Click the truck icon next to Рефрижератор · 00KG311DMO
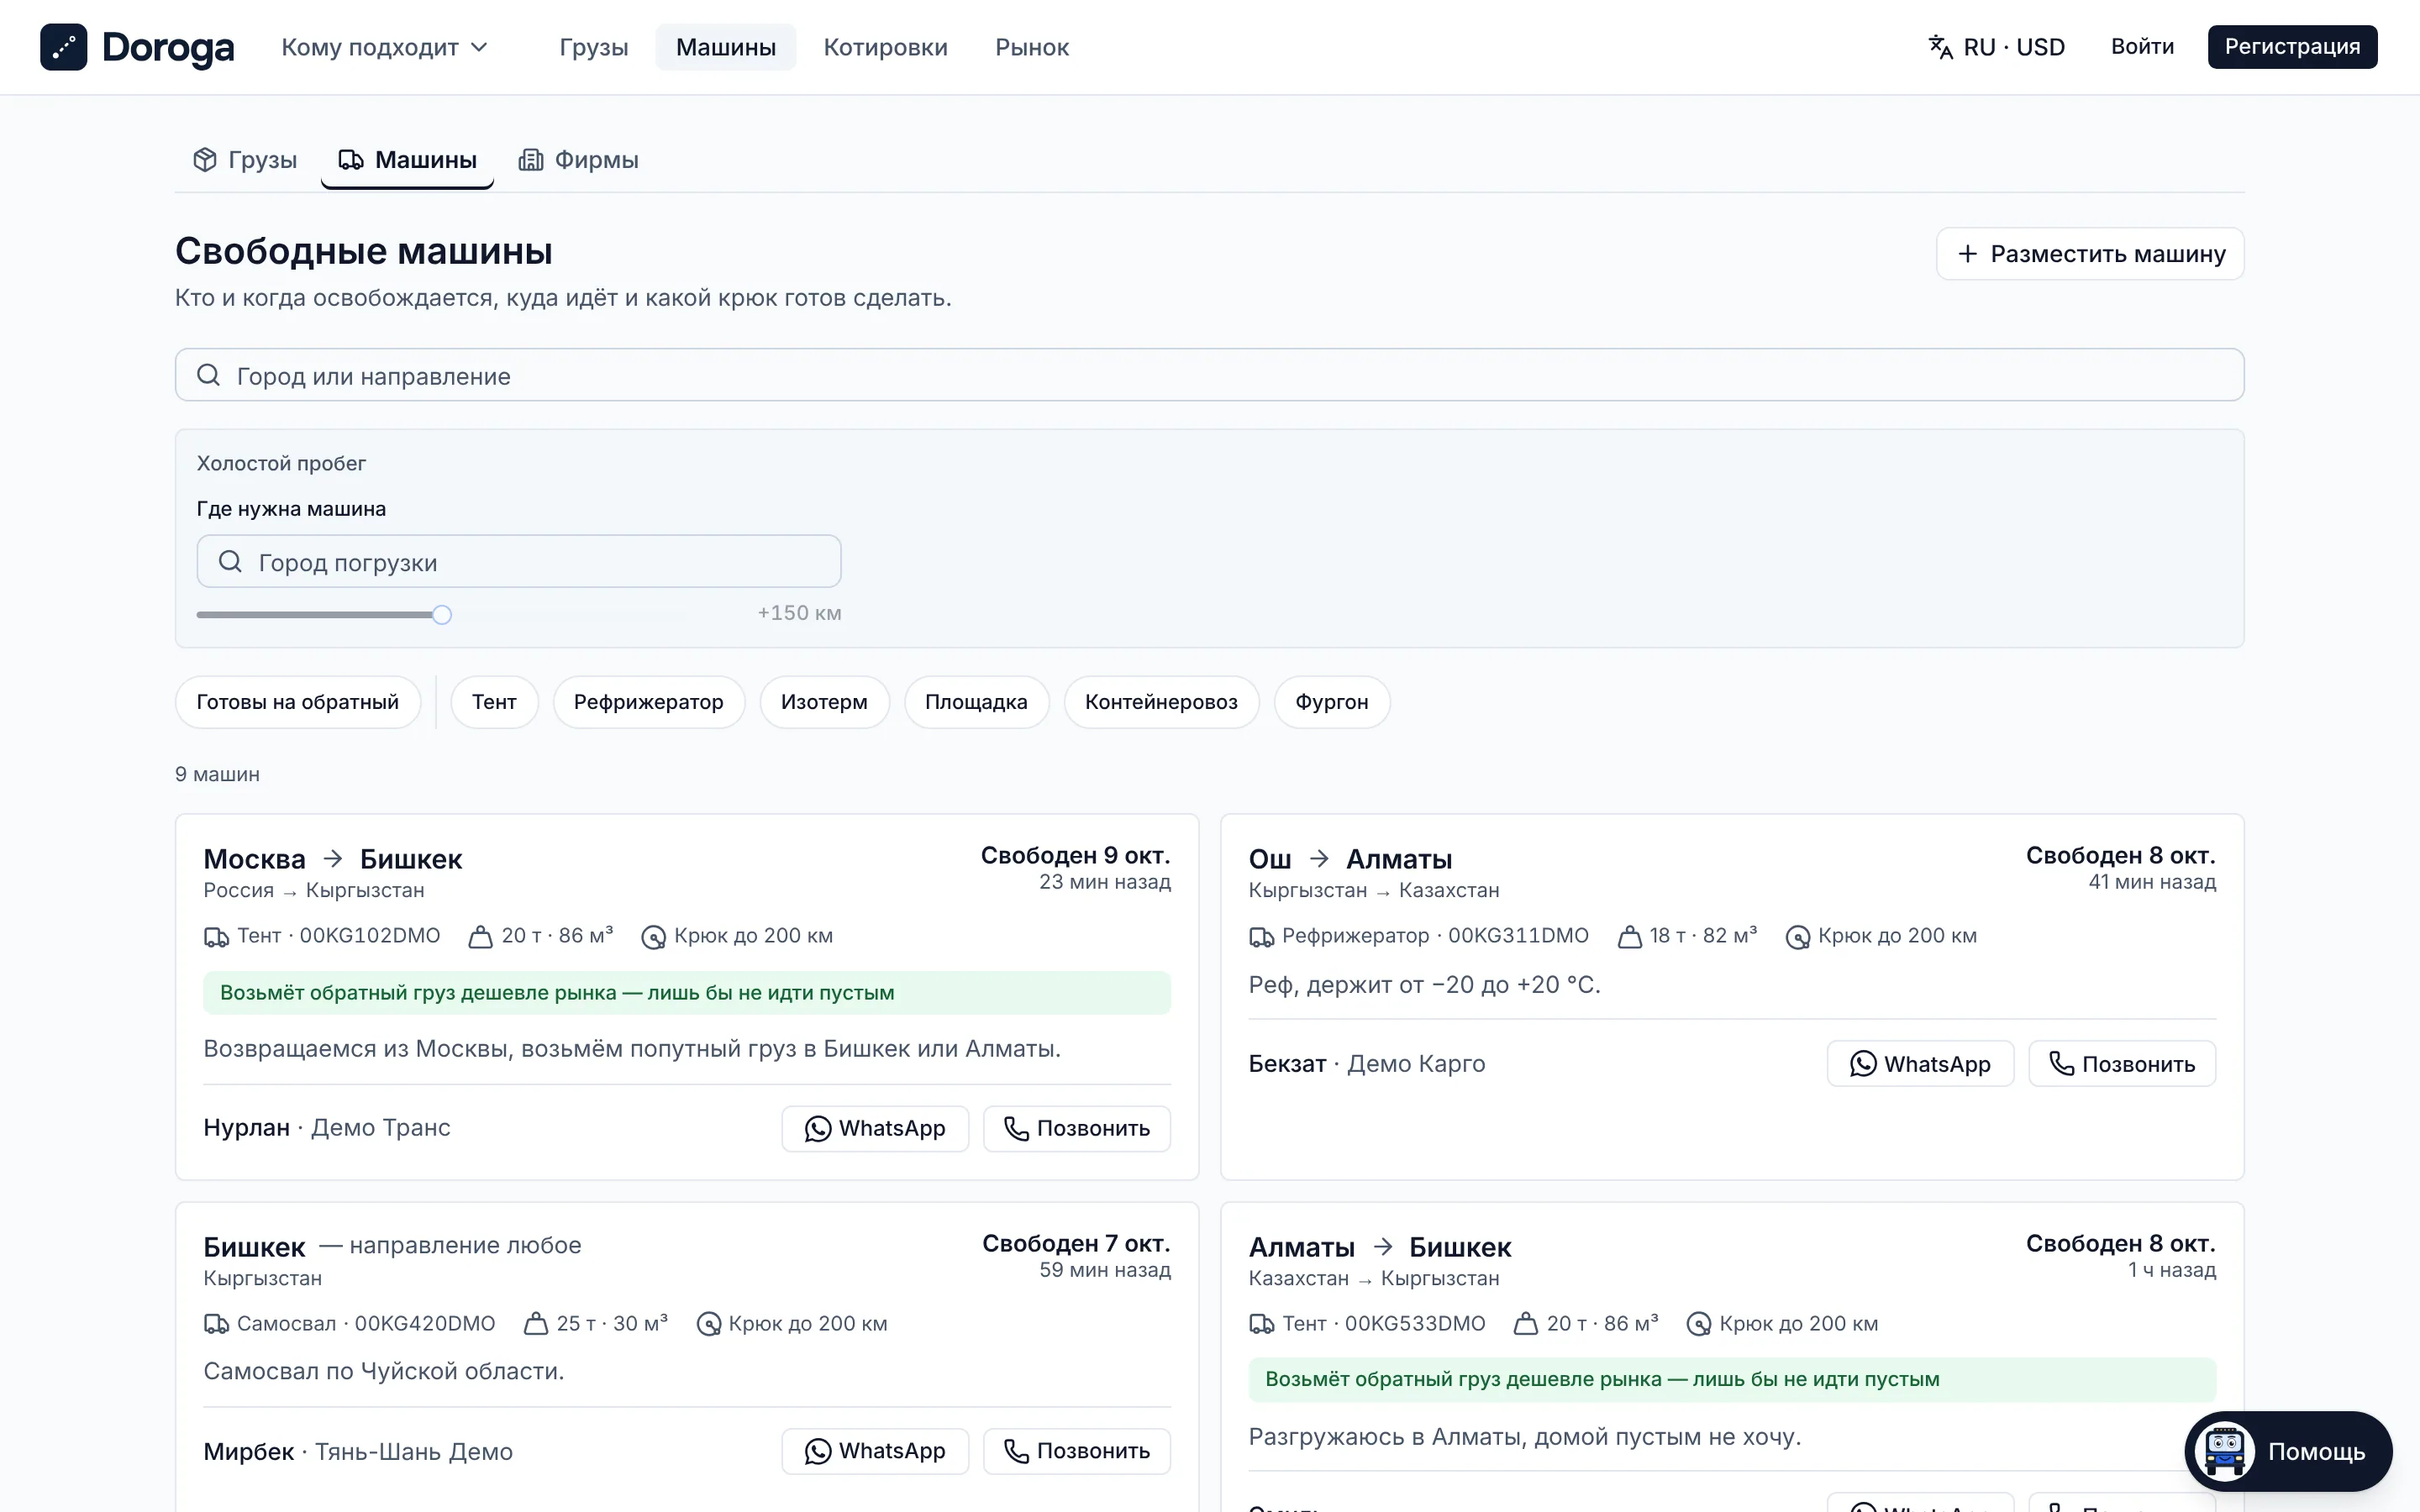The image size is (2420, 1512). coord(1261,937)
